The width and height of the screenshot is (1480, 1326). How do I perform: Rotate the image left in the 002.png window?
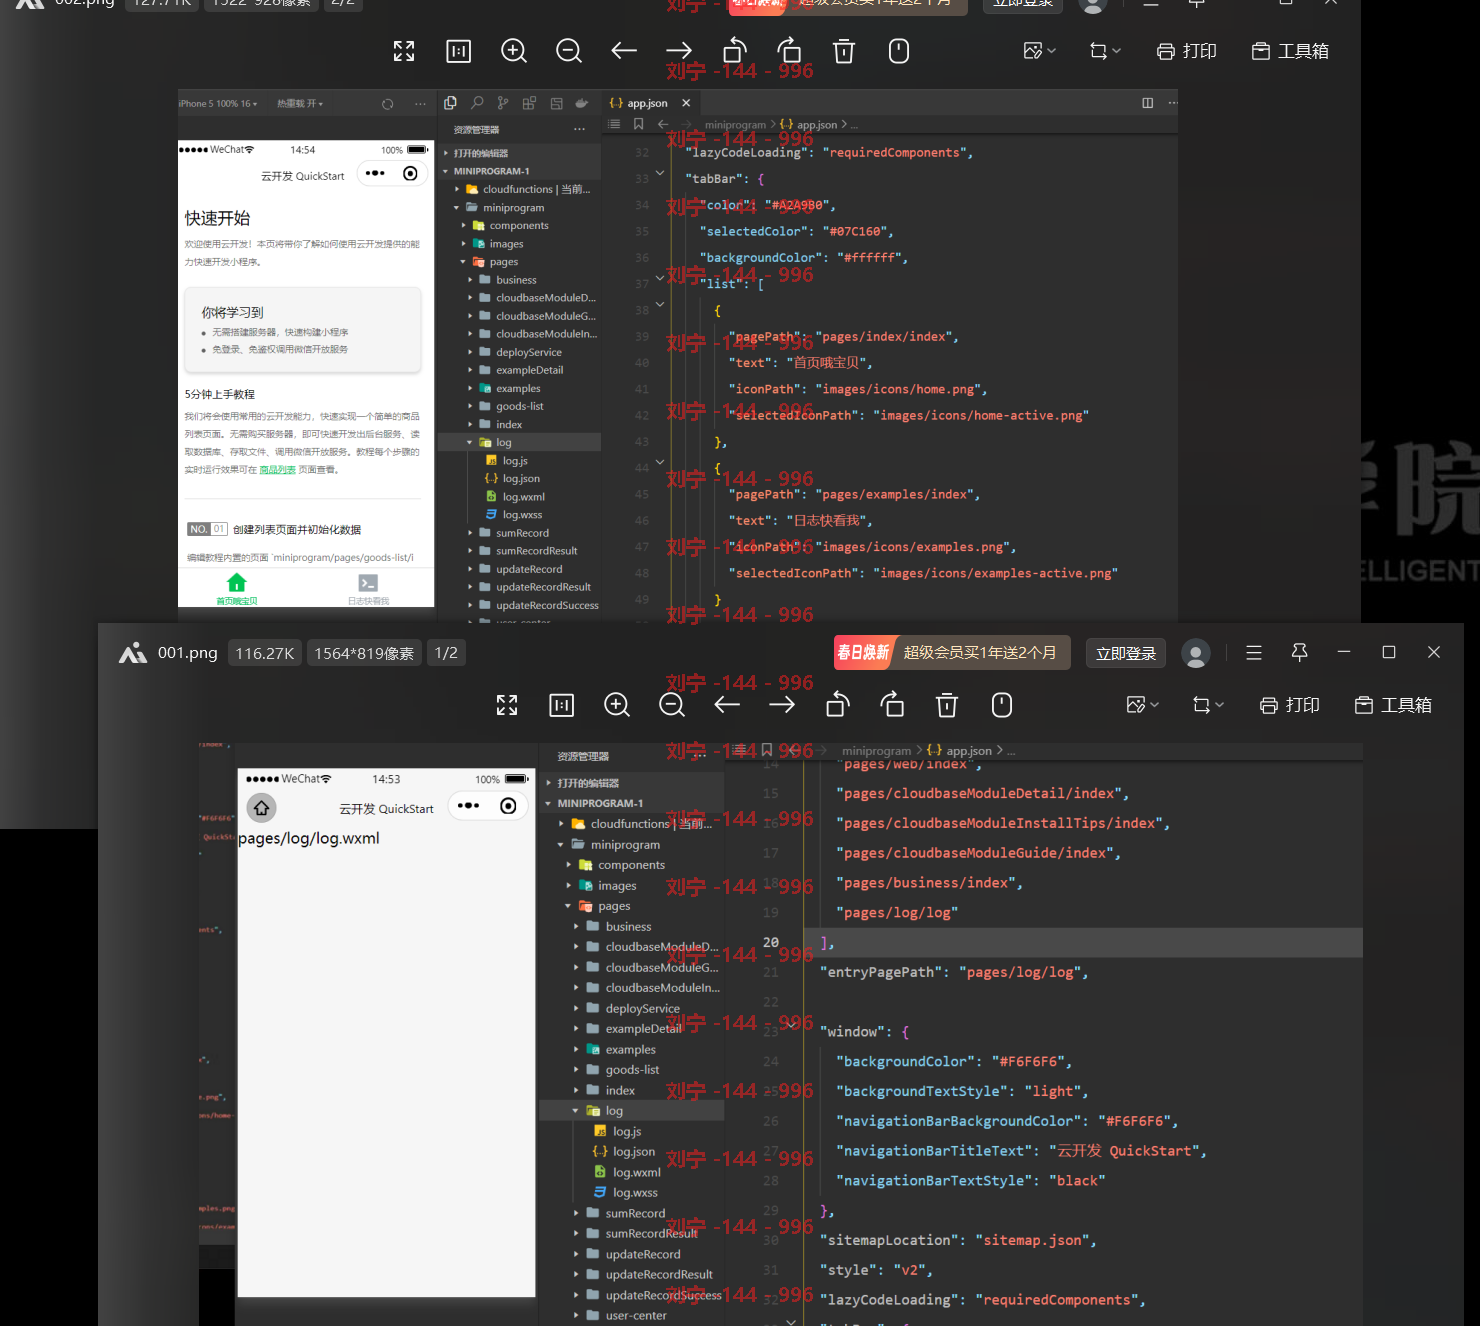(735, 51)
